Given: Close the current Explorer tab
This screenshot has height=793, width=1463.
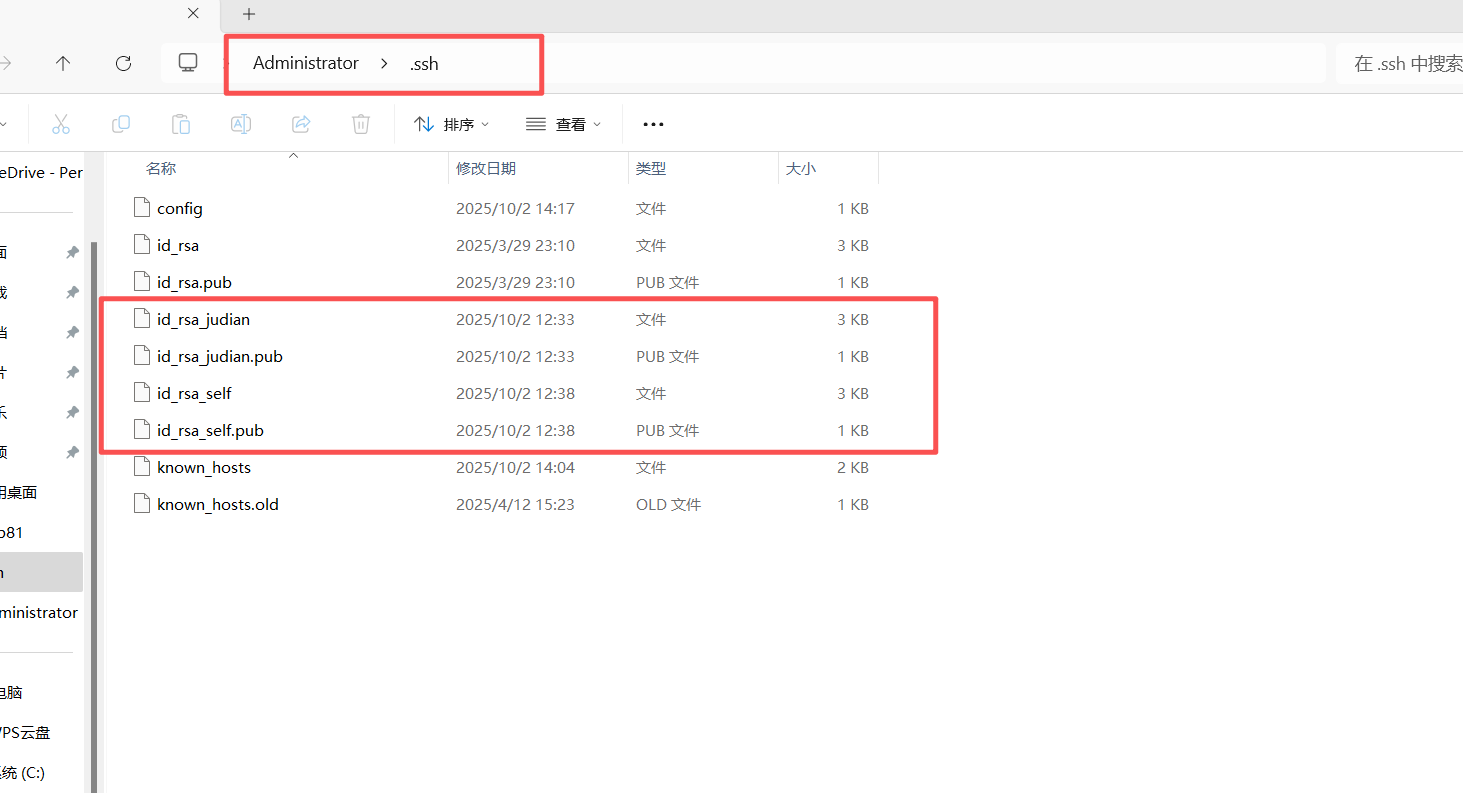Looking at the screenshot, I should 194,13.
